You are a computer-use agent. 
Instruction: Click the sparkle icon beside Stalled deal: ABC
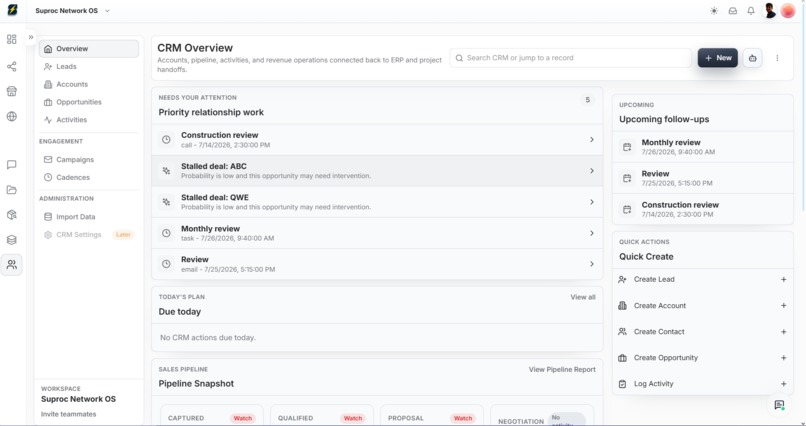tap(166, 171)
